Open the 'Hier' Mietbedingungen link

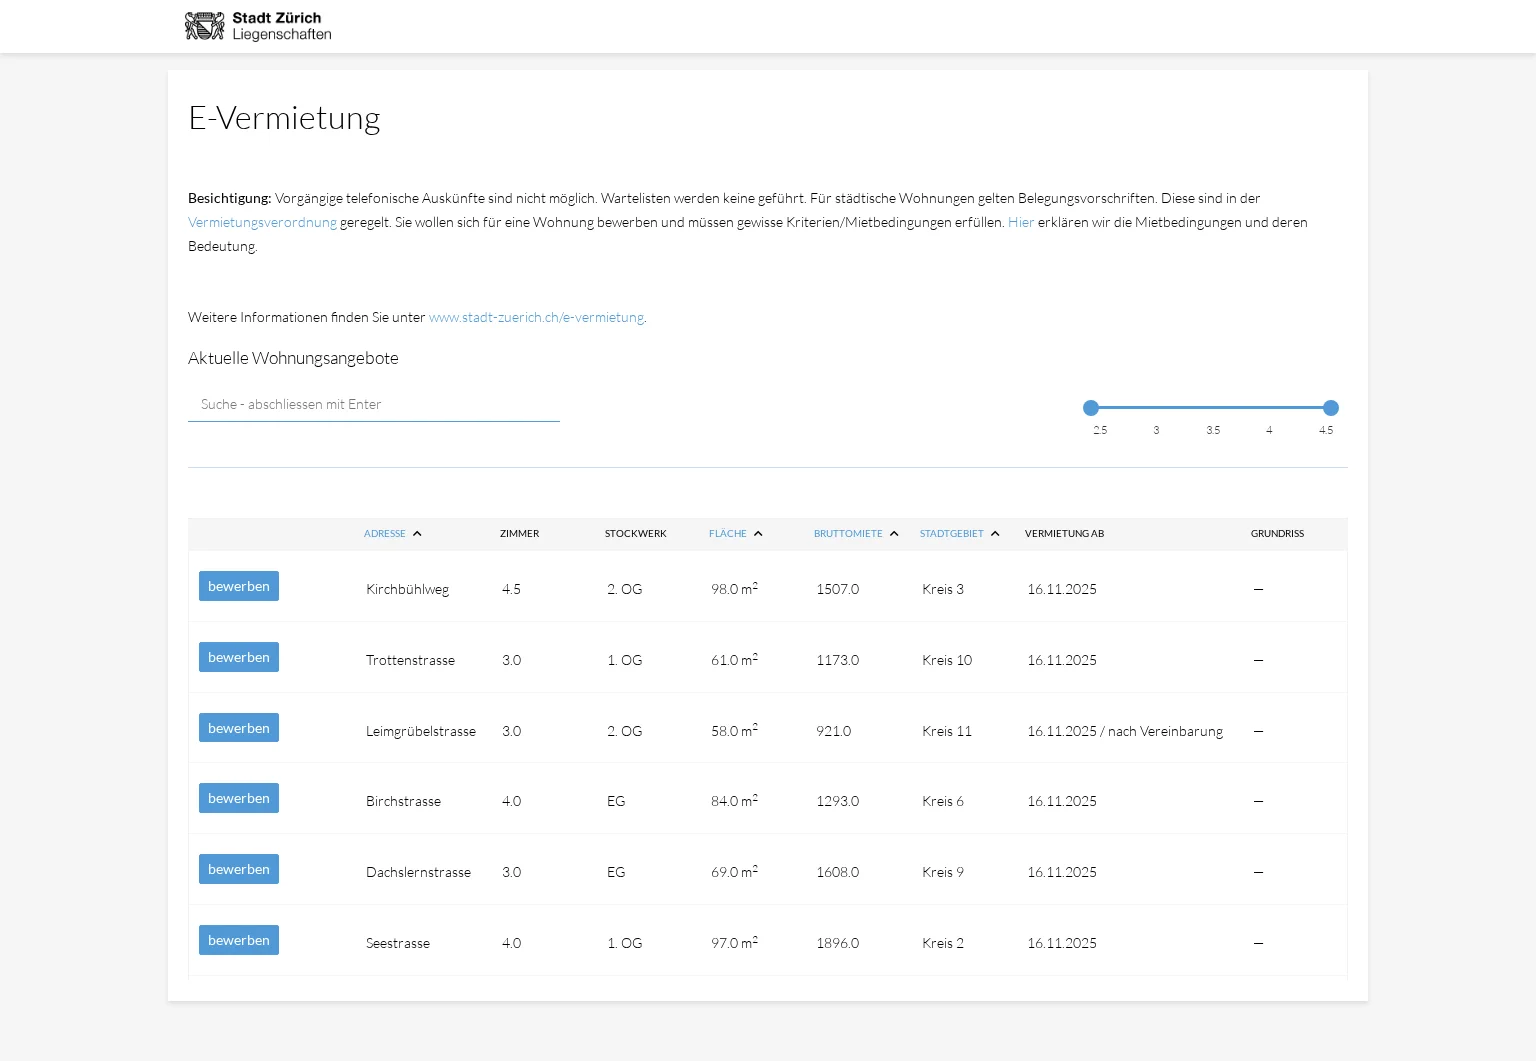point(1020,222)
